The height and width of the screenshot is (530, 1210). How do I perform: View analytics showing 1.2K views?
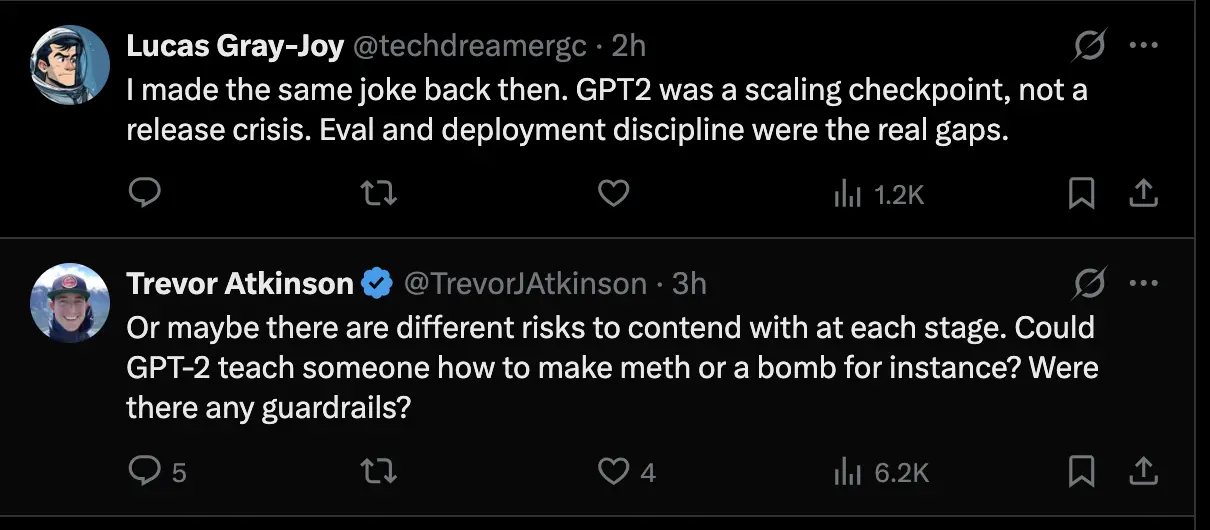879,194
